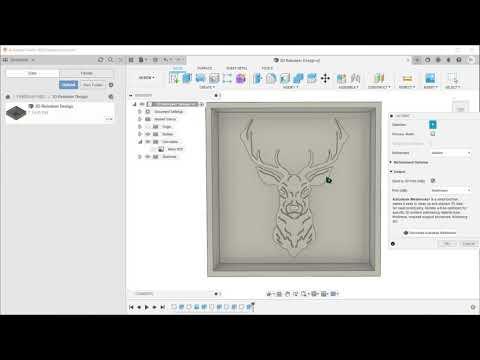Viewport: 480px width, 360px height.
Task: Click the Undo arrow
Action: pyautogui.click(x=166, y=60)
